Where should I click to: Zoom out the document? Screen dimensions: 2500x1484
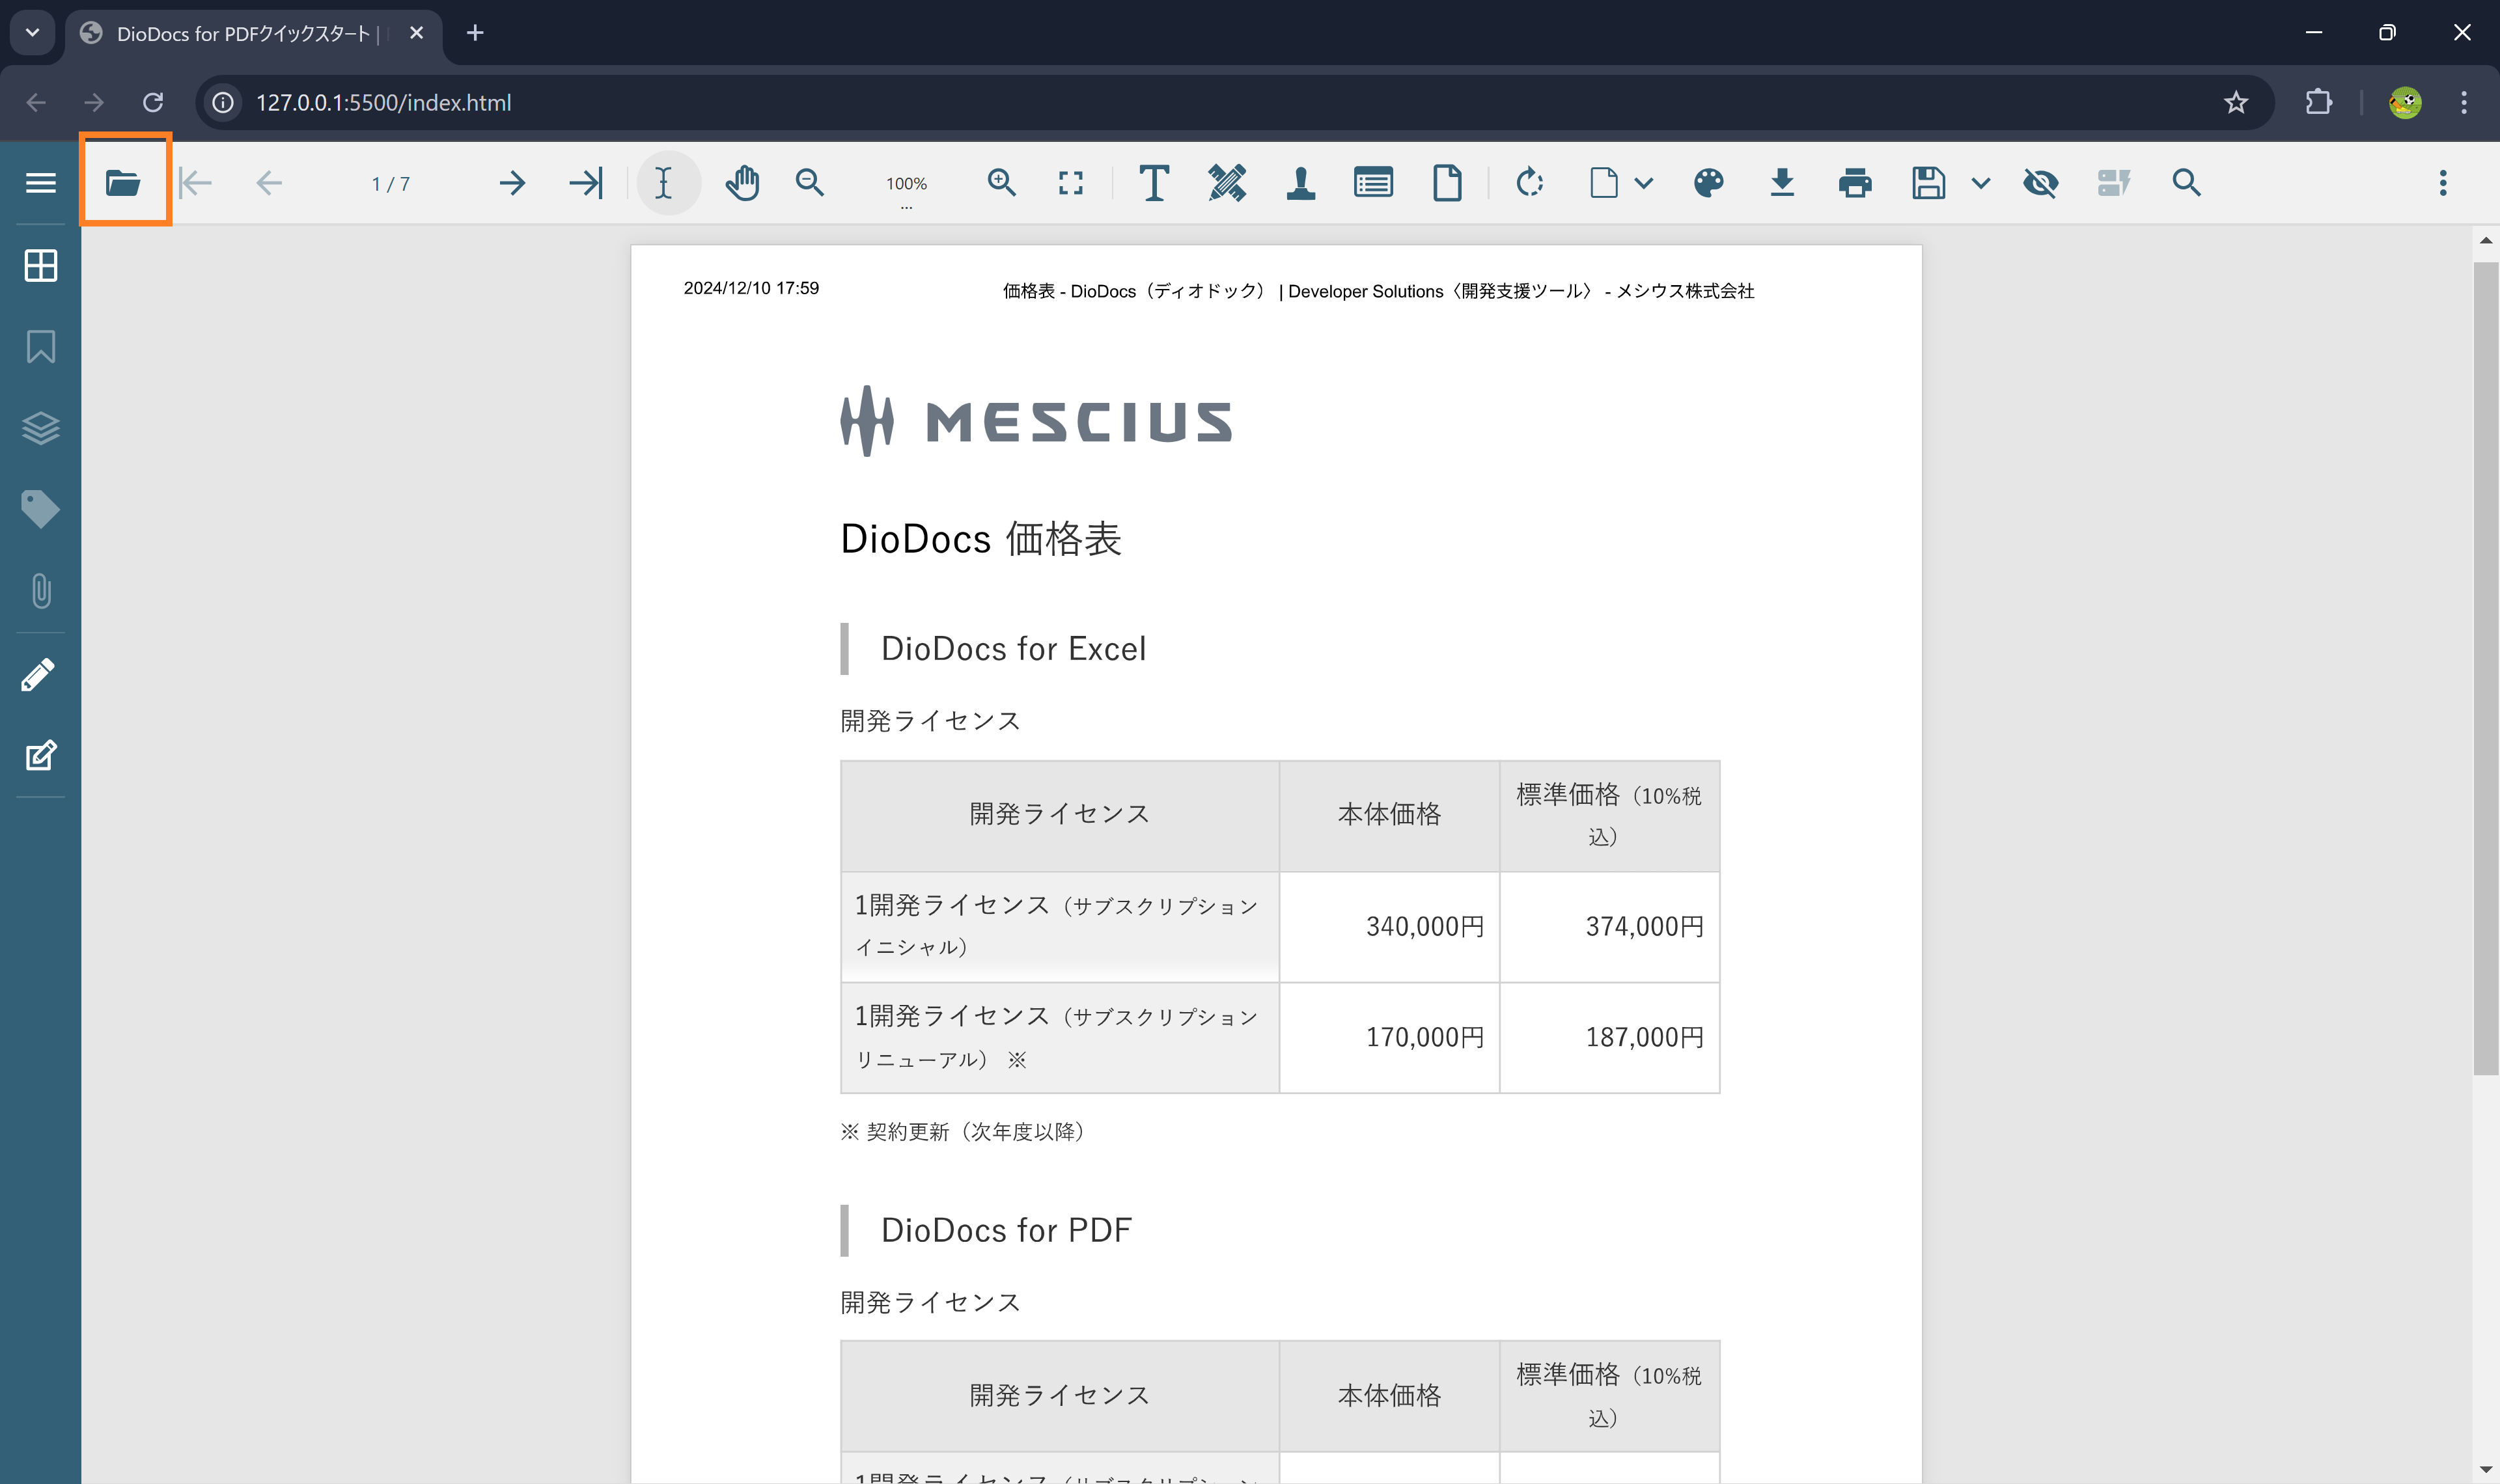pyautogui.click(x=810, y=183)
